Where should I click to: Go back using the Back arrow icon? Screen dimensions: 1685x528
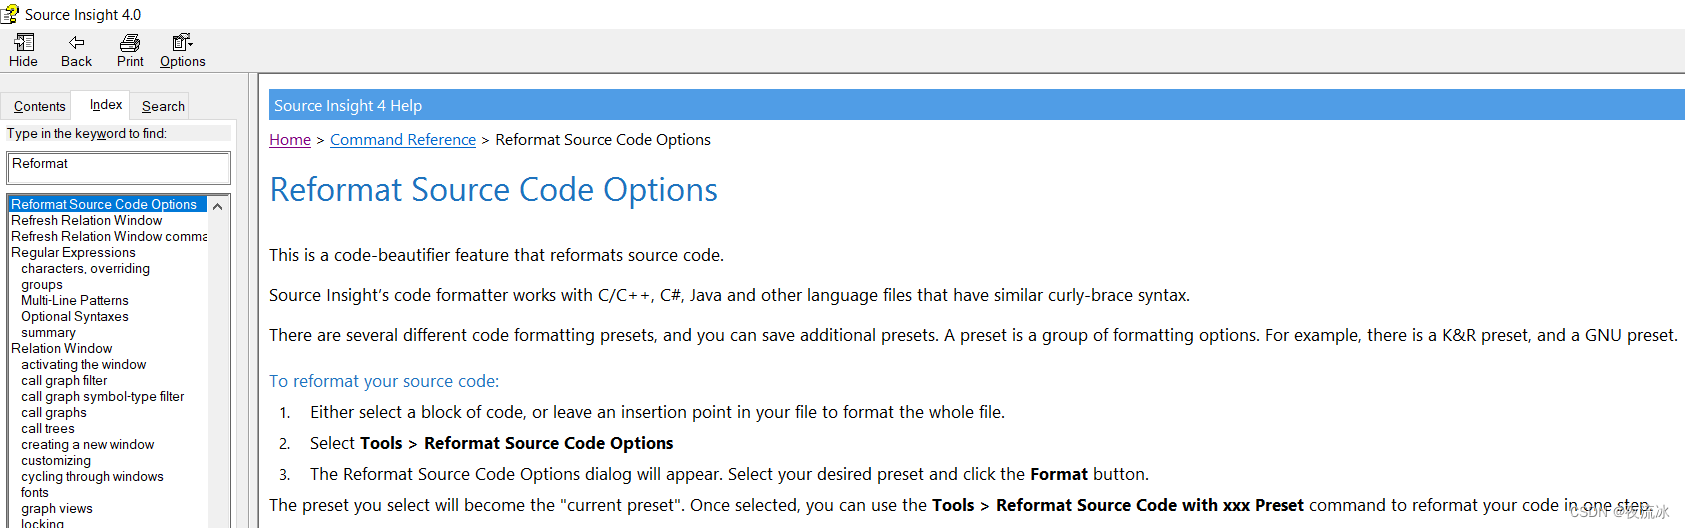pos(76,42)
